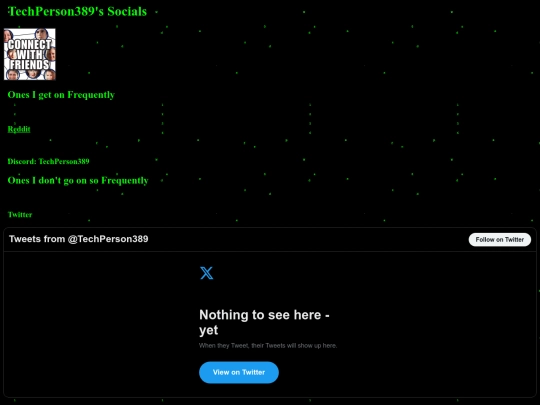
Task: Select the Nothing to see here - yet heading
Action: coord(264,322)
